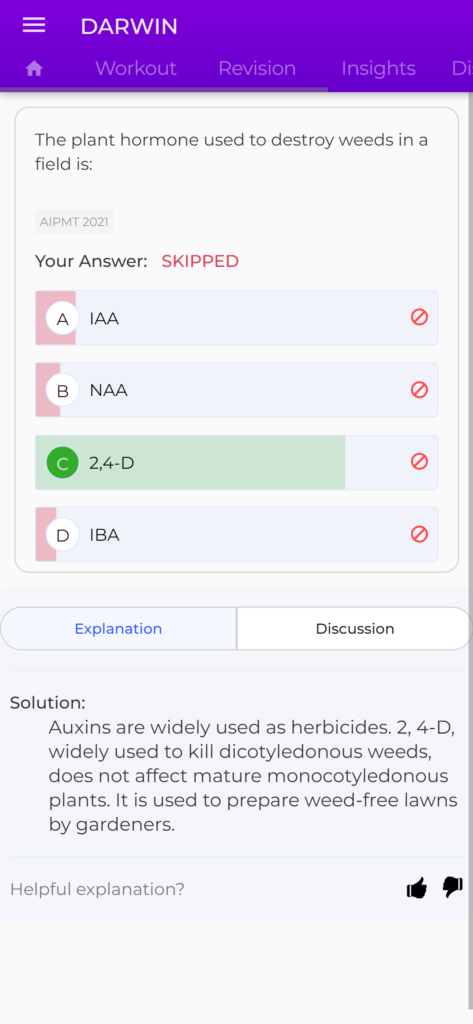Click the AIPMT 2021 tag
This screenshot has width=473, height=1024.
click(x=74, y=222)
